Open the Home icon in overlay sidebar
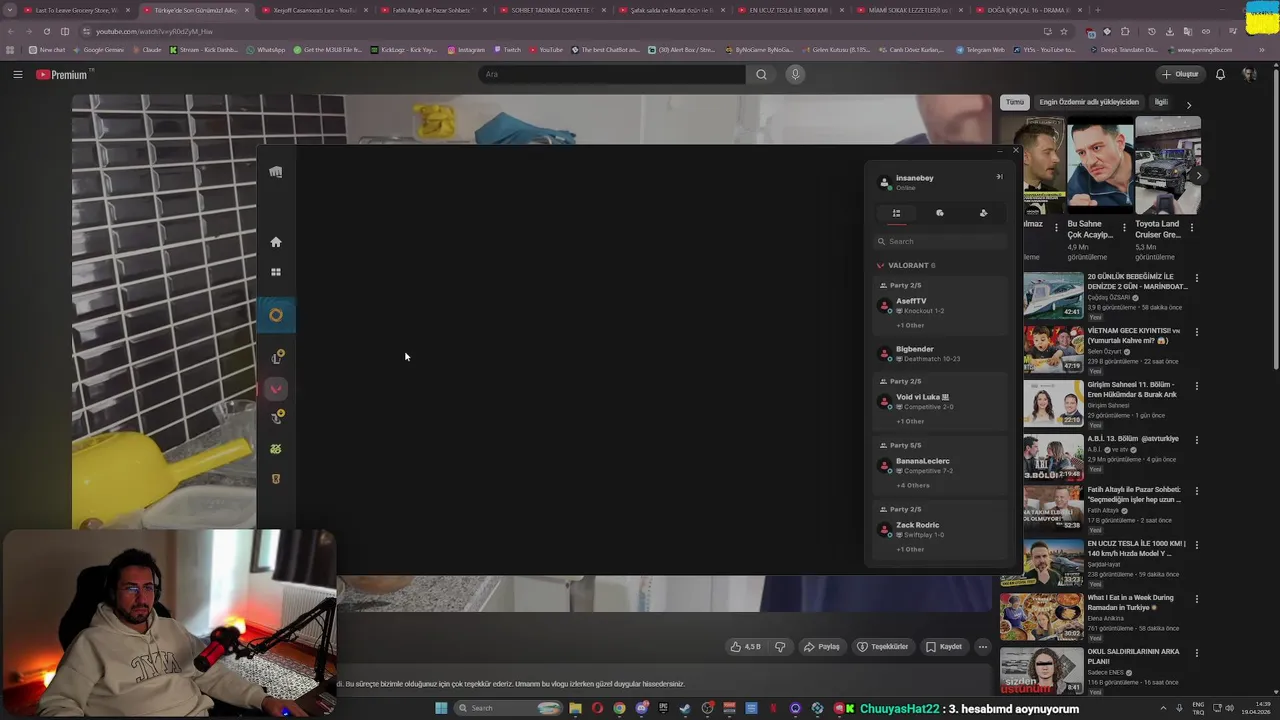The width and height of the screenshot is (1280, 720). 276,242
